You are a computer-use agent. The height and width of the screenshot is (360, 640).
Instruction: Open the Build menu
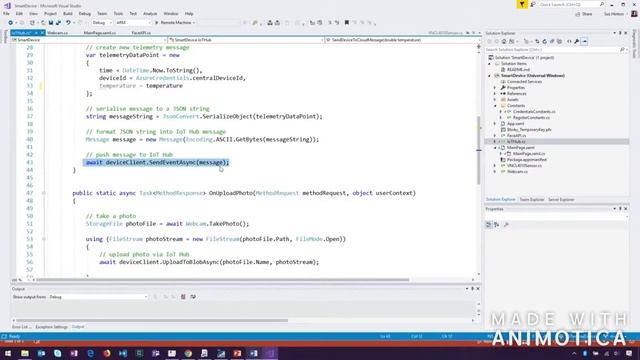[68, 13]
